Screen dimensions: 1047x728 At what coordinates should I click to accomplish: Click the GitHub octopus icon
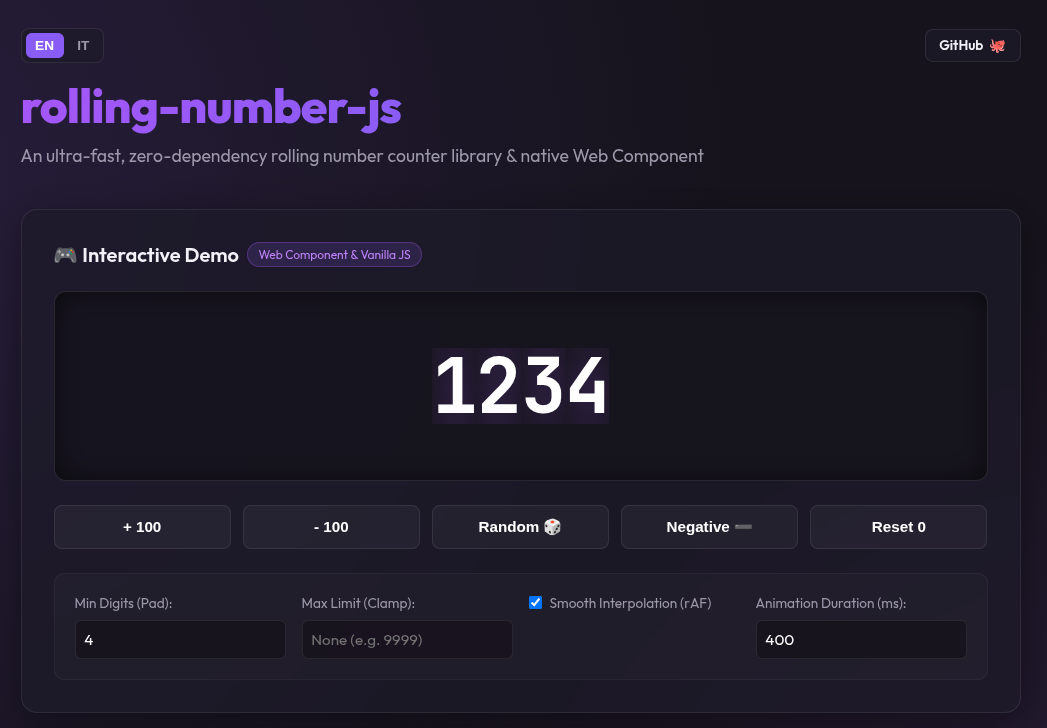pyautogui.click(x=998, y=45)
